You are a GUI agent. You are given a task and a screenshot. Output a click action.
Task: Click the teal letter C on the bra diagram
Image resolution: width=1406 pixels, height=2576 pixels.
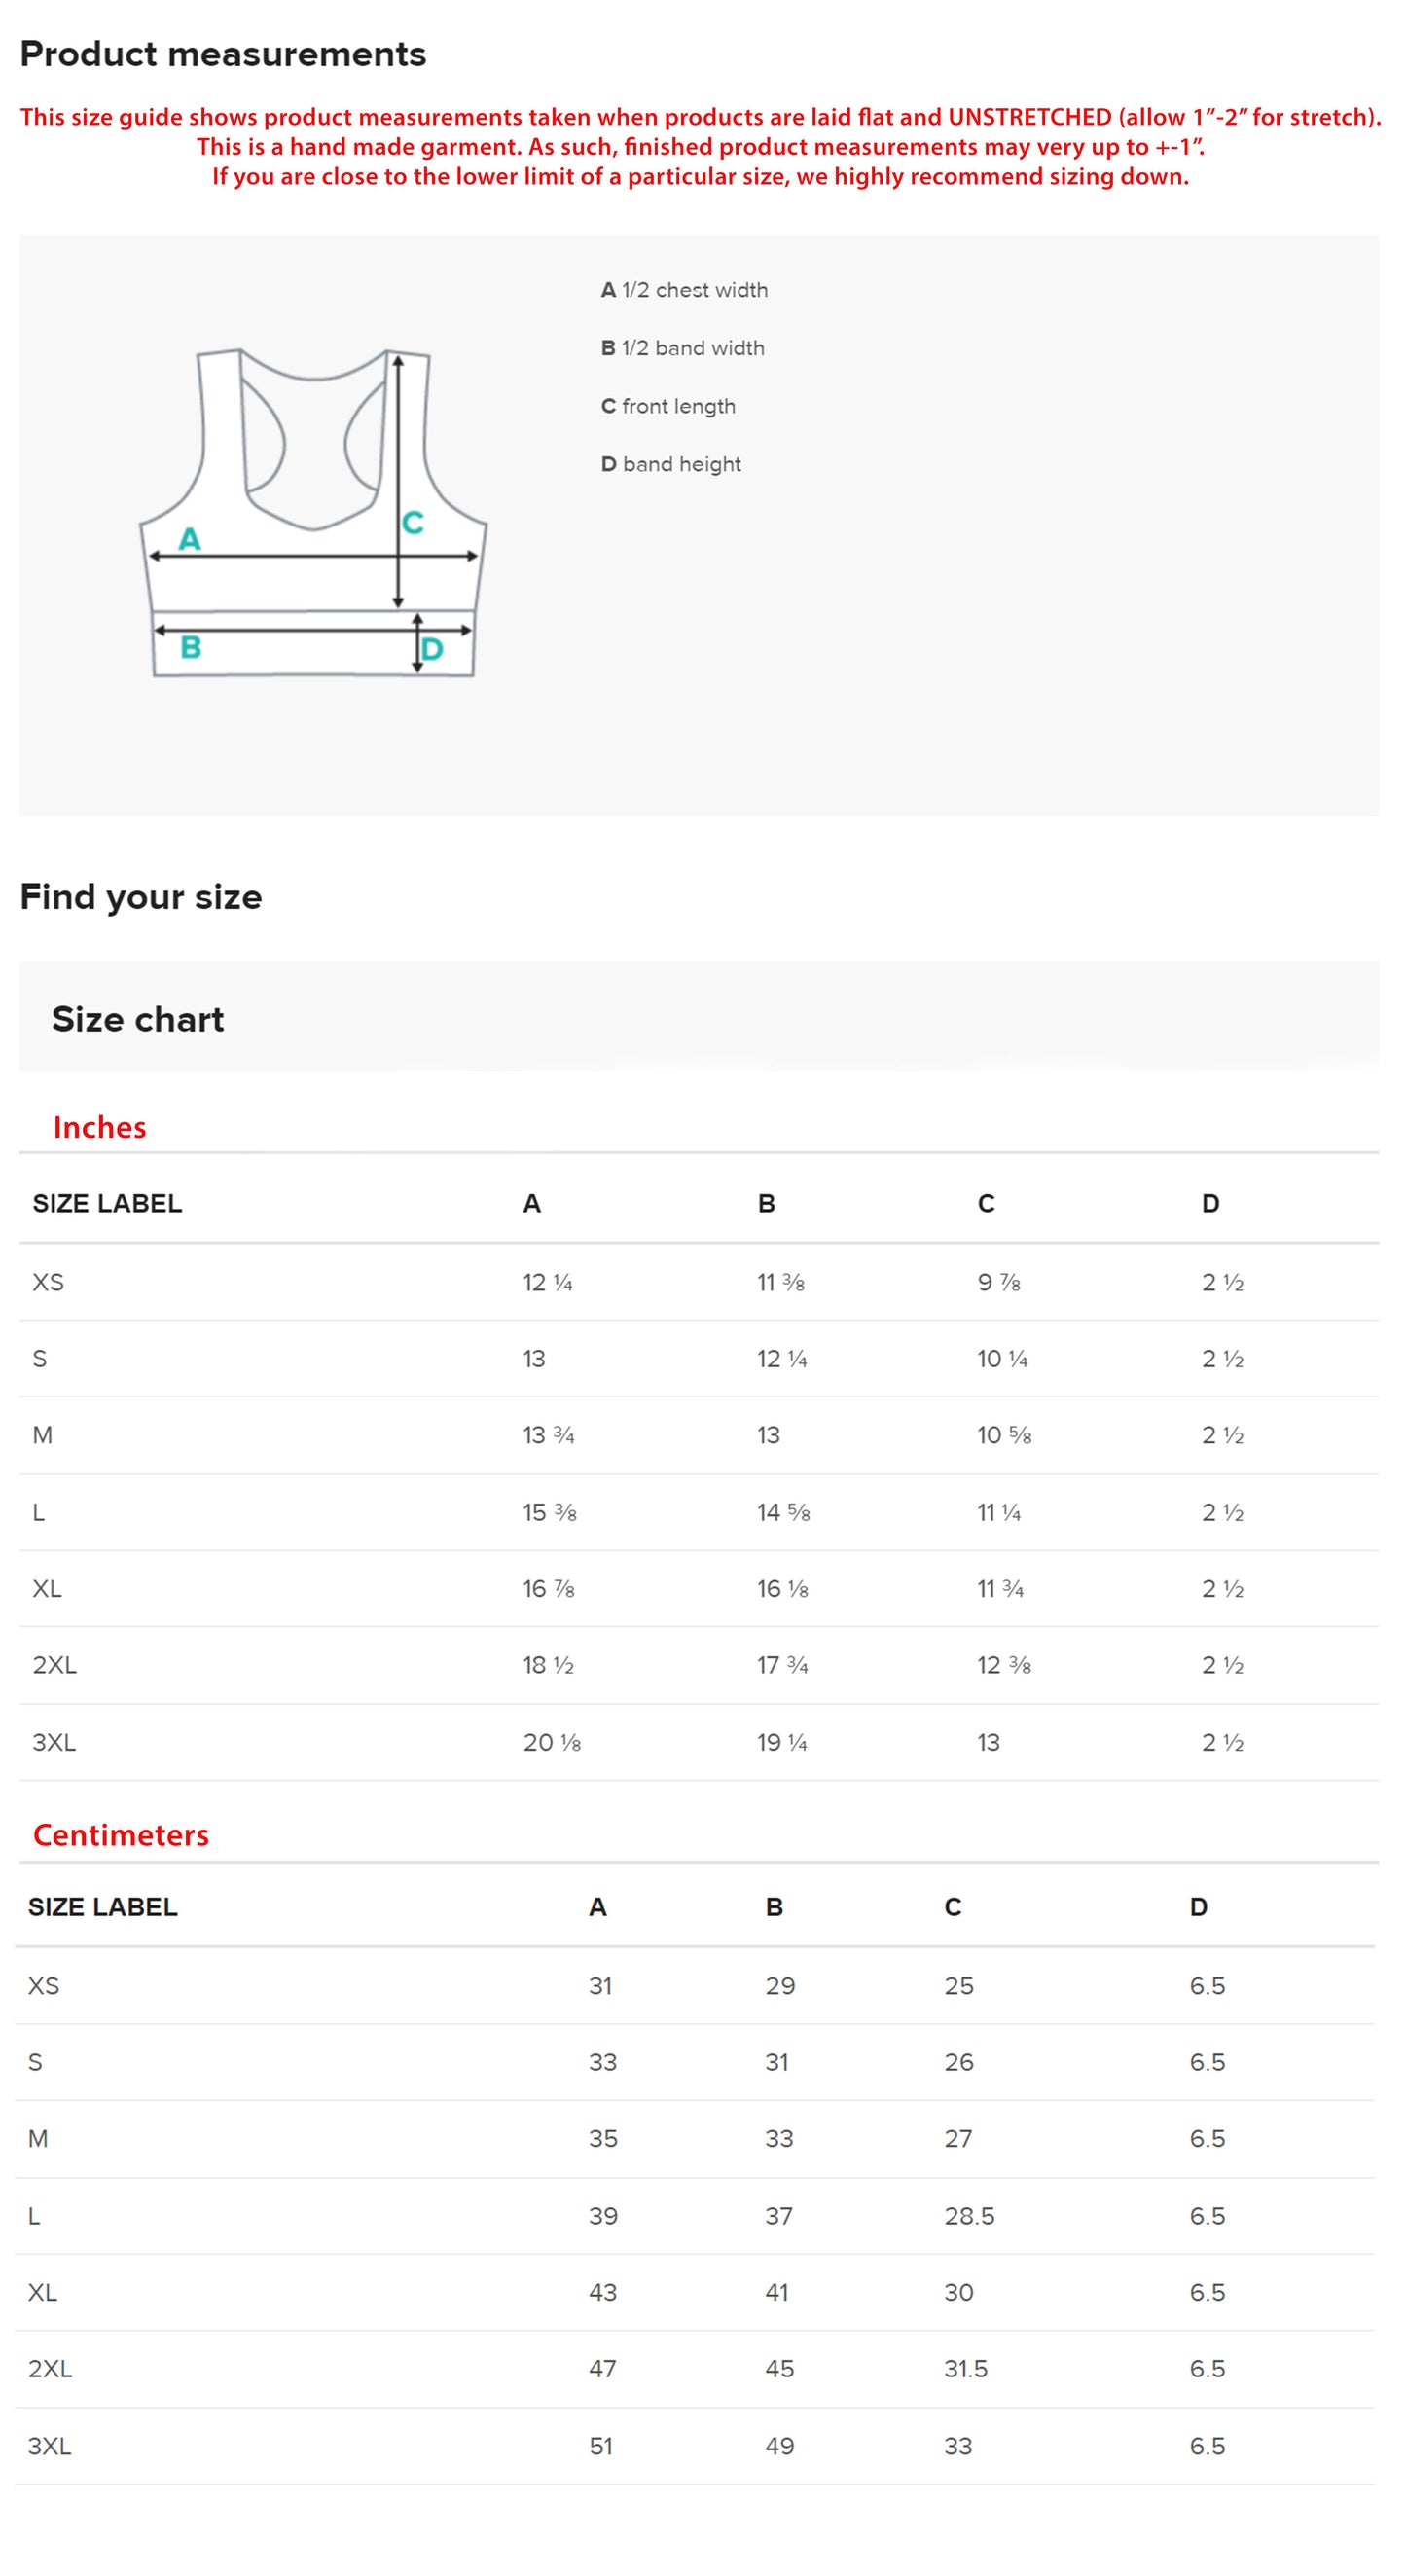412,522
